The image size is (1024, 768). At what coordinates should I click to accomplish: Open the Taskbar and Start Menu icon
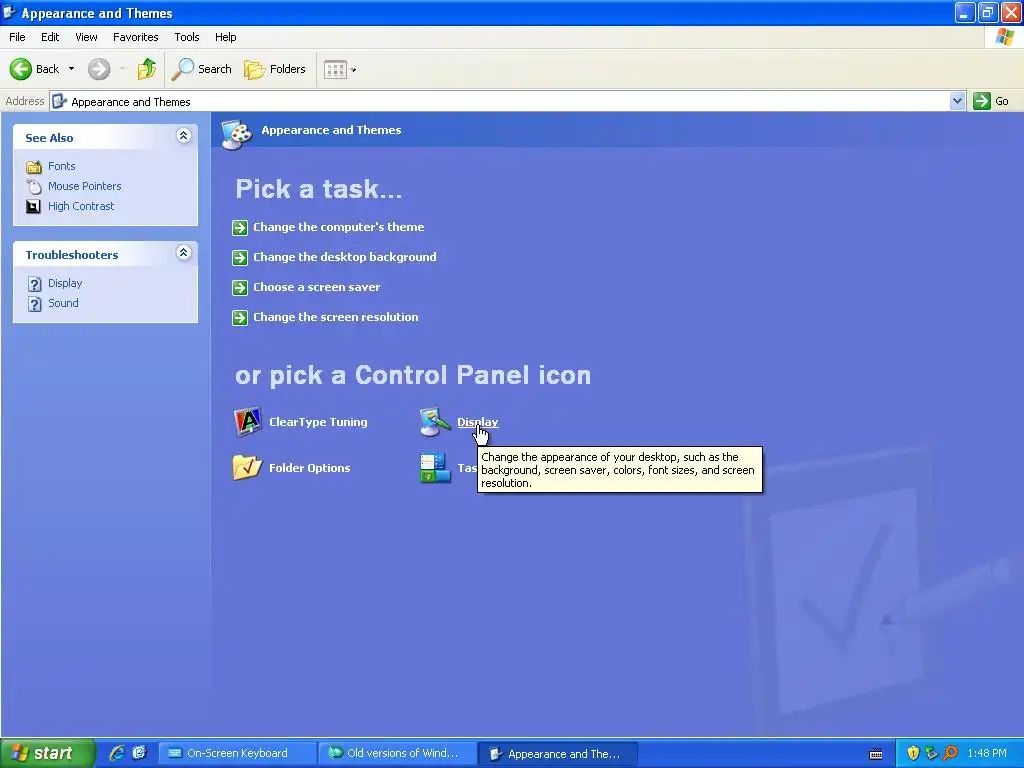pos(435,468)
